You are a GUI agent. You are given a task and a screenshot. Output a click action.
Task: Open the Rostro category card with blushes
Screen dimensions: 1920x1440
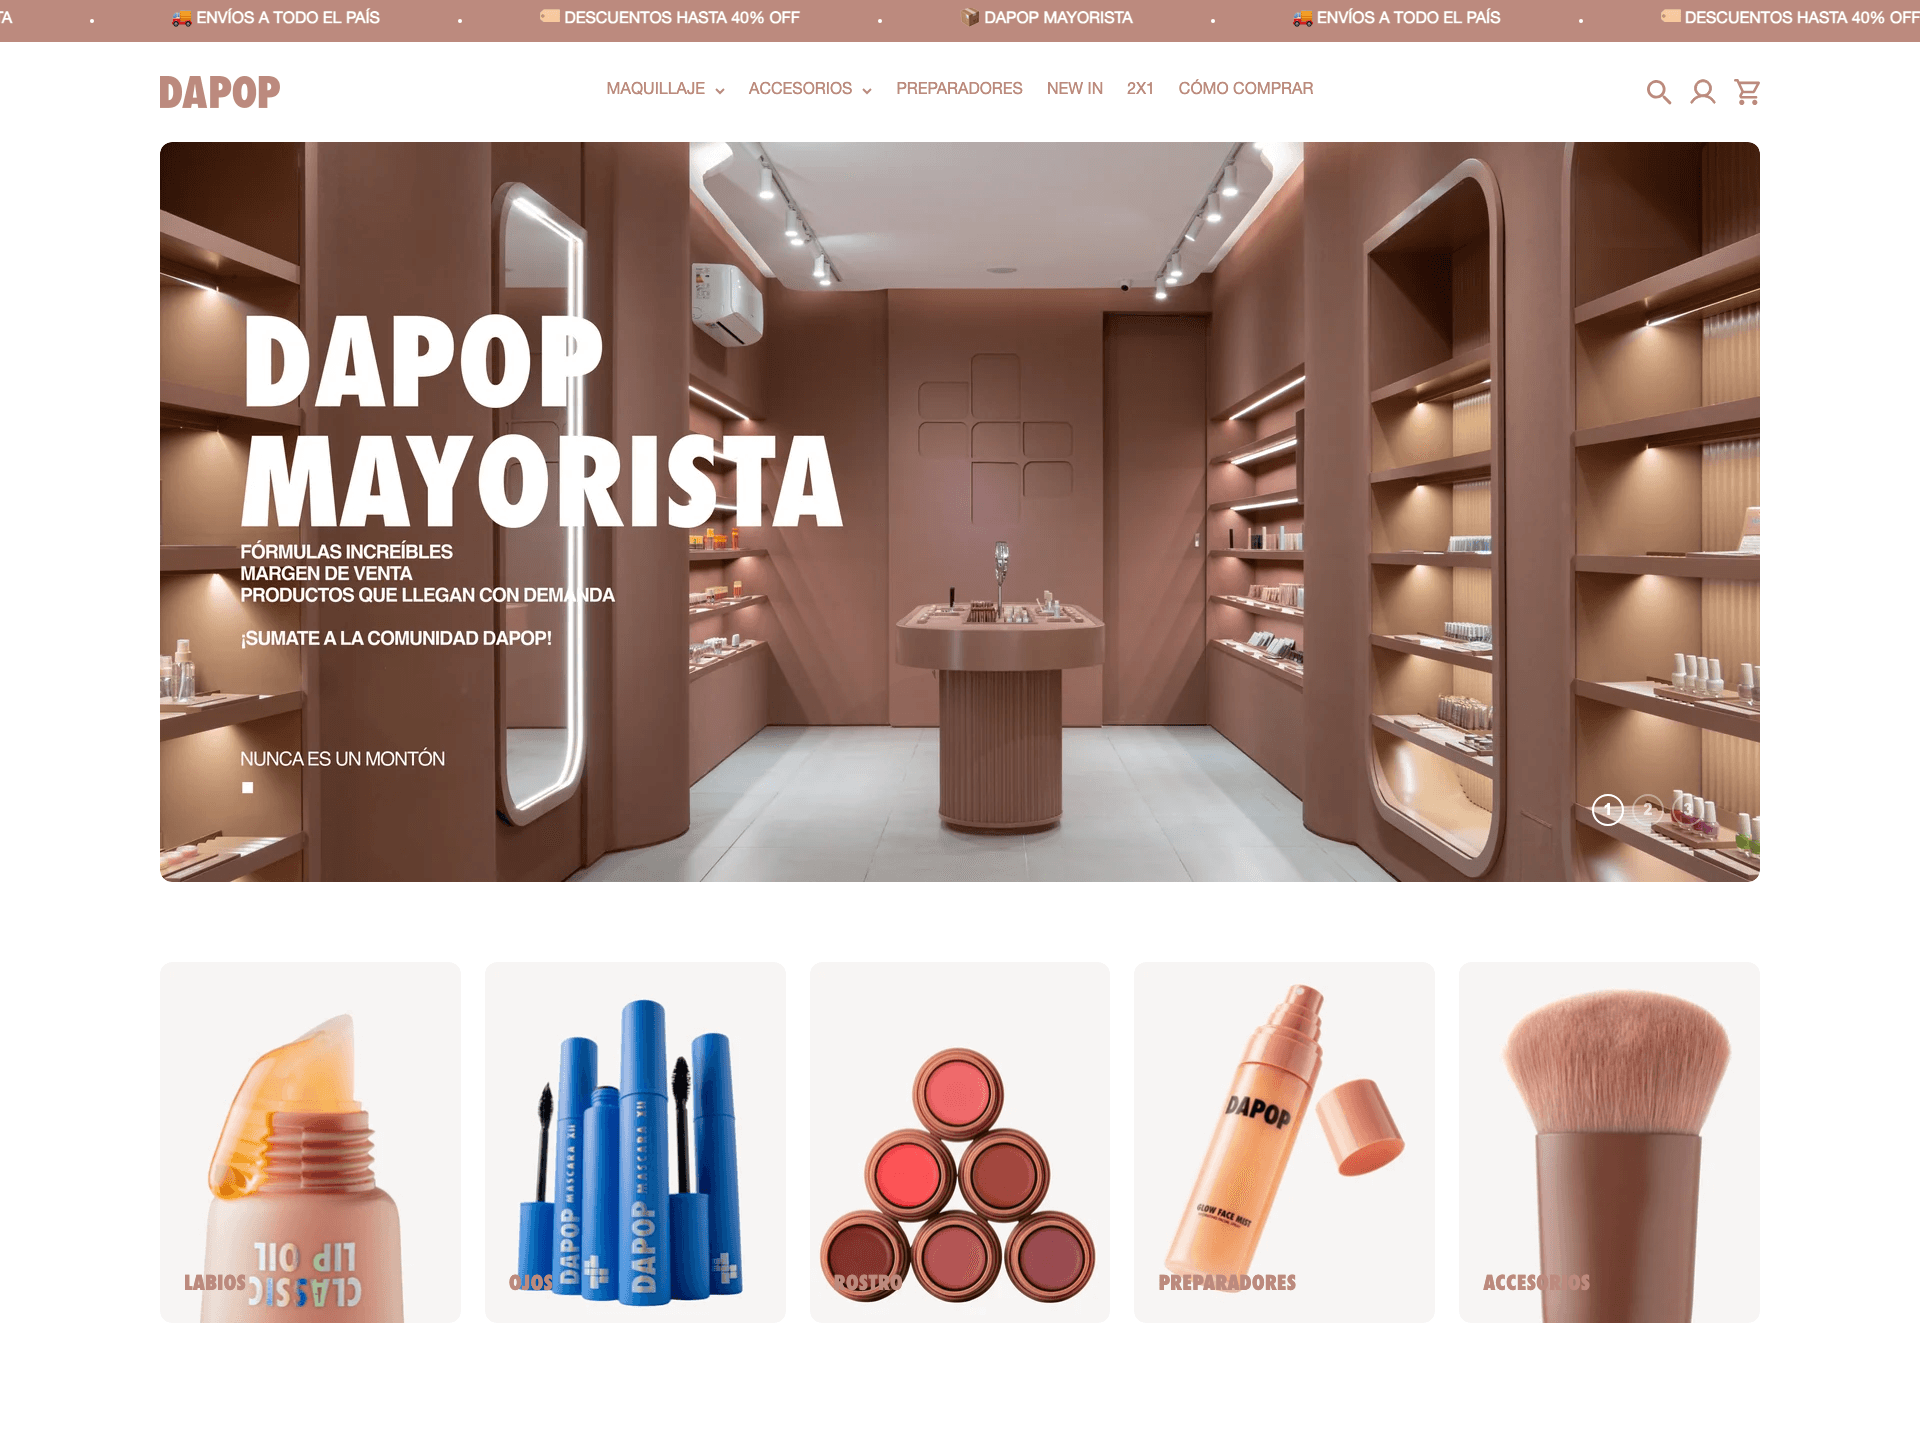[x=960, y=1142]
